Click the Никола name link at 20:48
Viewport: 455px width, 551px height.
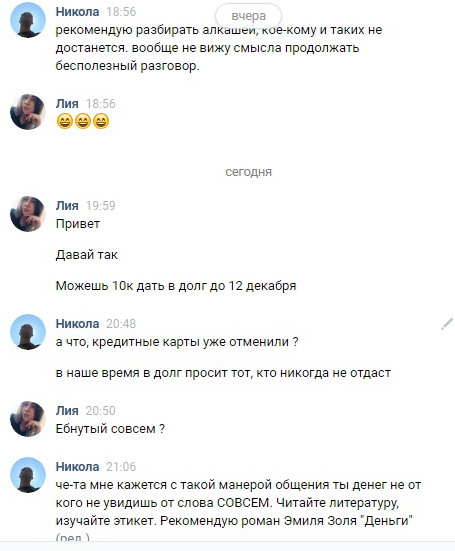77,324
